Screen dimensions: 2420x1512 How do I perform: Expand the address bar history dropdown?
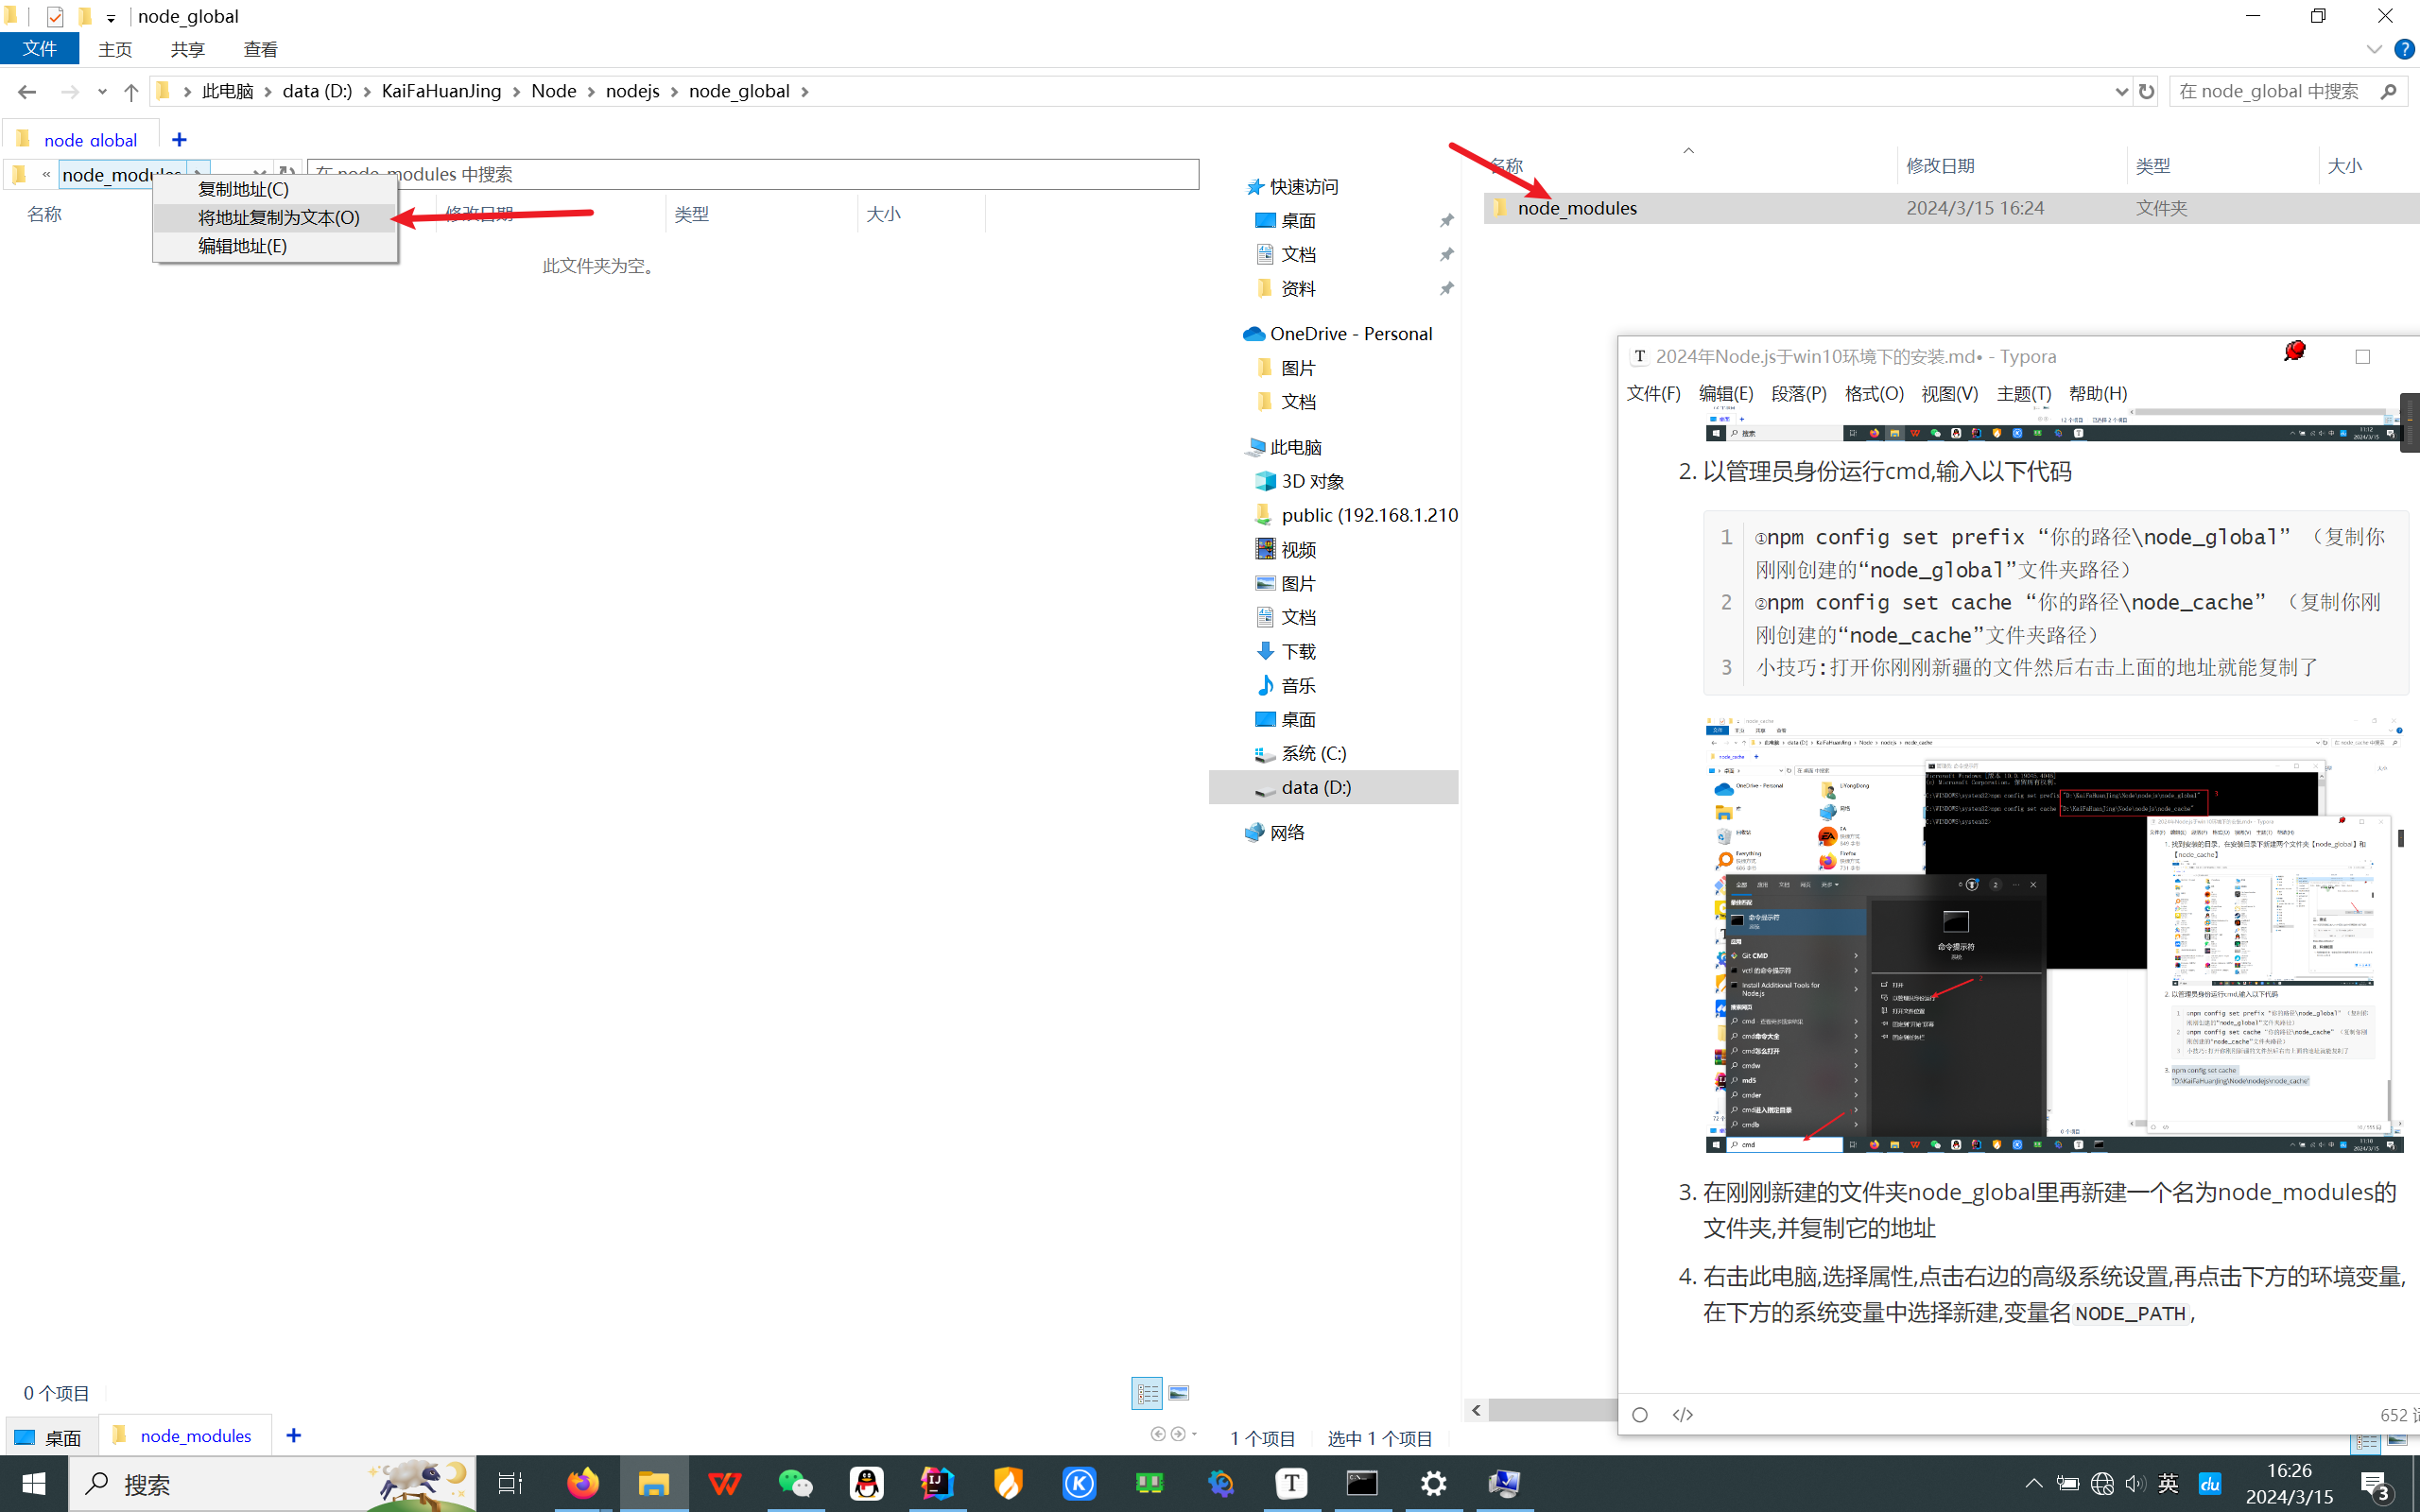[2121, 91]
